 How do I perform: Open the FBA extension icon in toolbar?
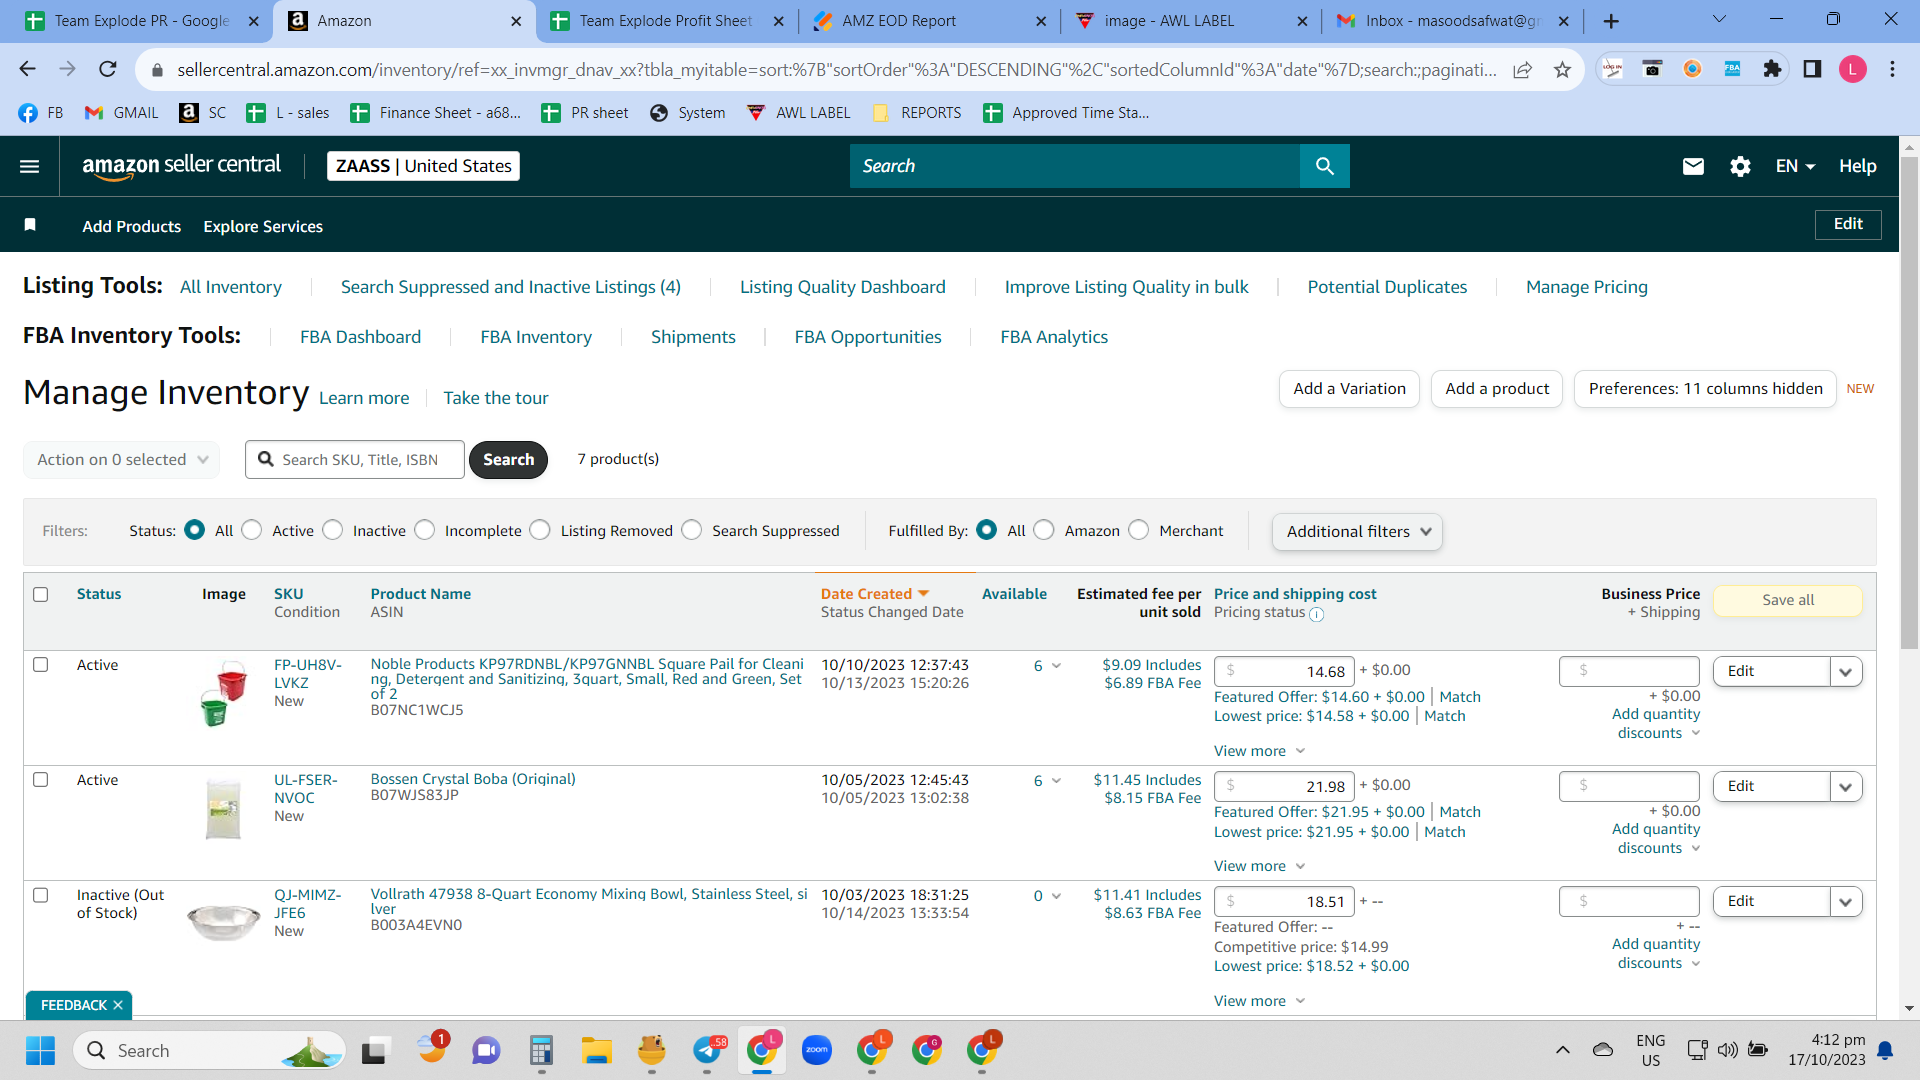pos(1732,69)
